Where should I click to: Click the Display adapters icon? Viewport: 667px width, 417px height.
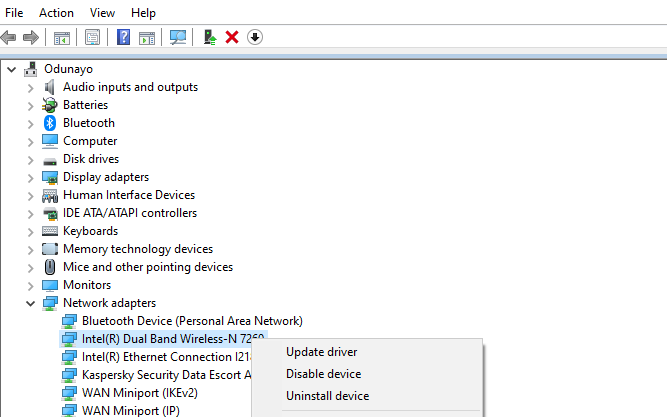tap(50, 177)
